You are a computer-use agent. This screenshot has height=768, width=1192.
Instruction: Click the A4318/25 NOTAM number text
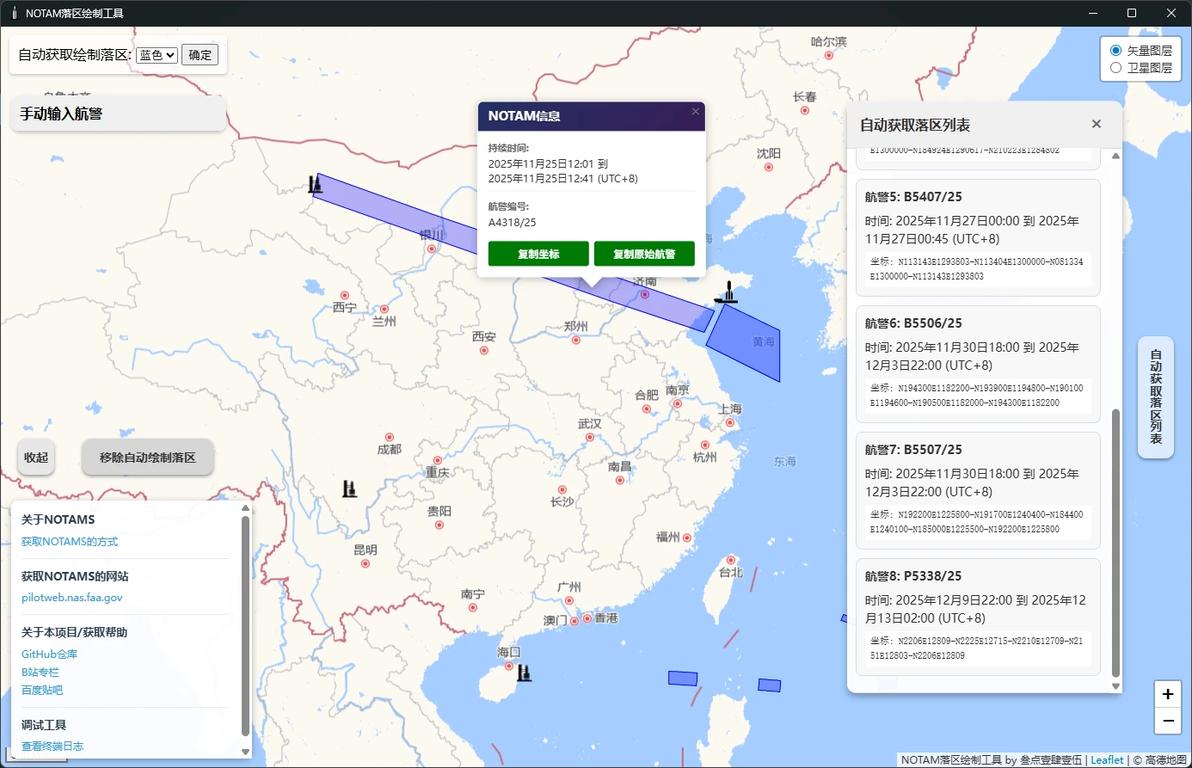(x=512, y=222)
